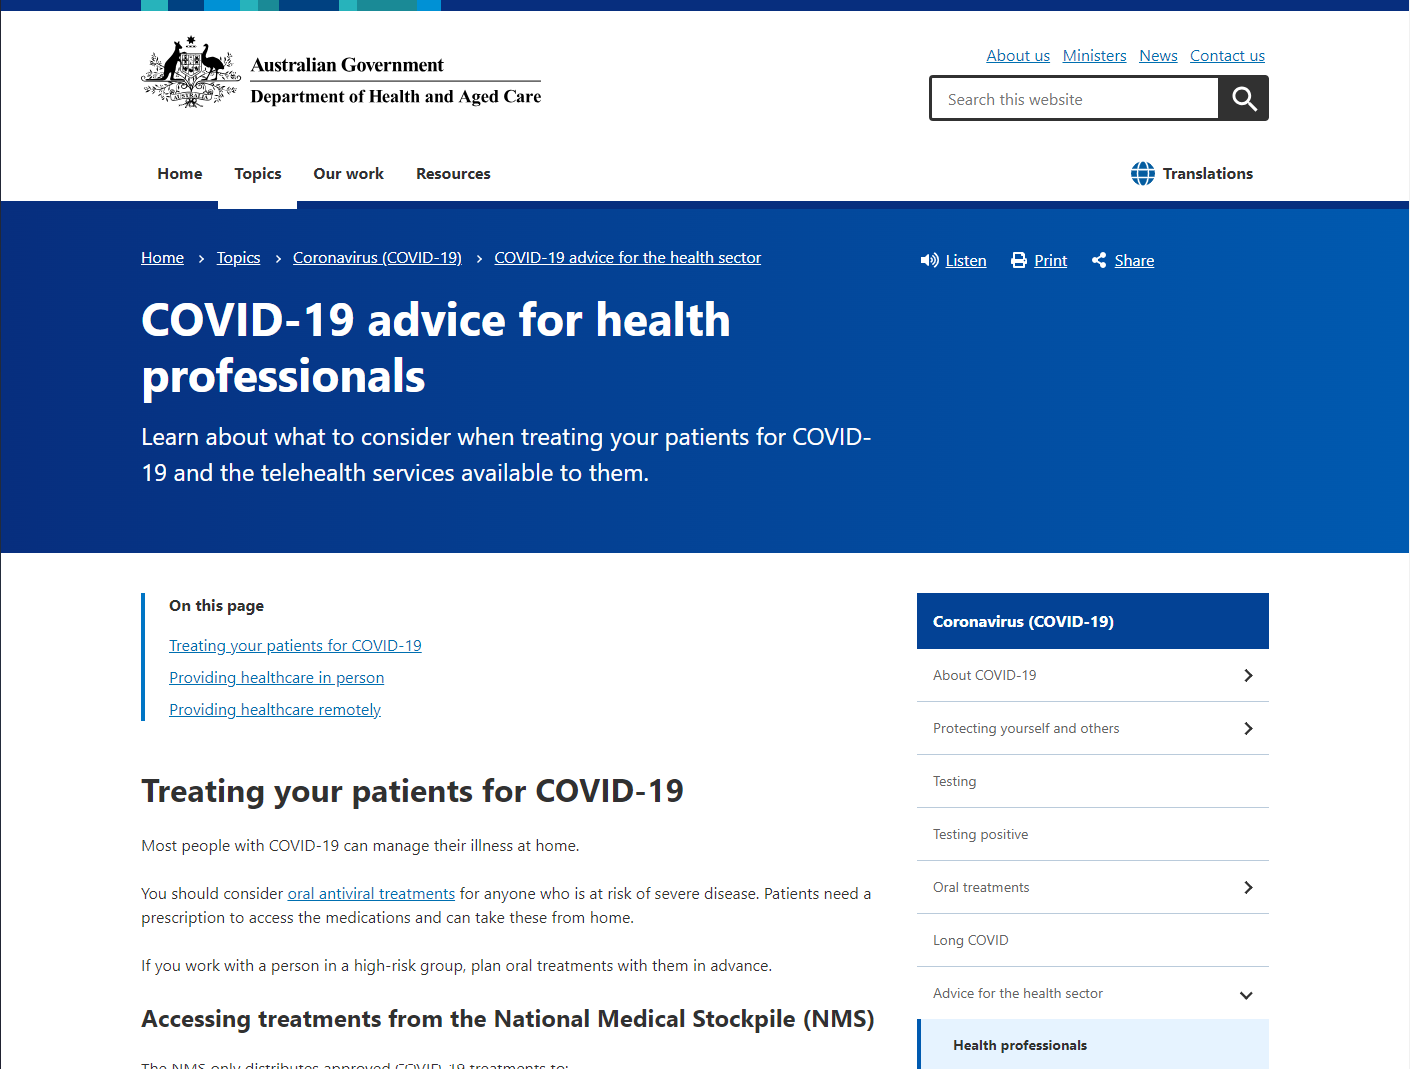This screenshot has width=1410, height=1069.
Task: Jump to Providing healthcare remotely section
Action: tap(275, 710)
